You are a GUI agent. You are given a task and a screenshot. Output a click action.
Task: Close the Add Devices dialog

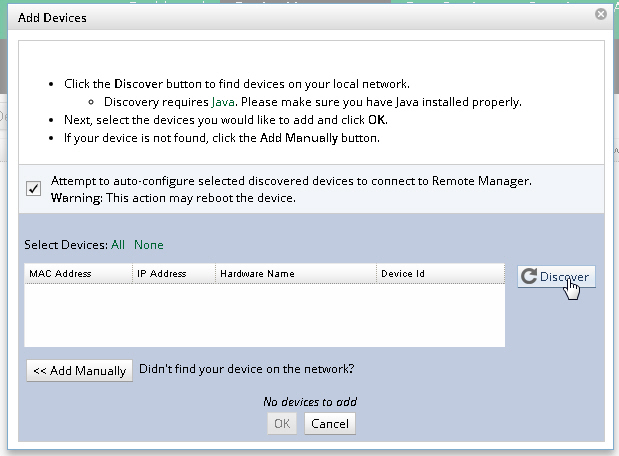click(600, 15)
